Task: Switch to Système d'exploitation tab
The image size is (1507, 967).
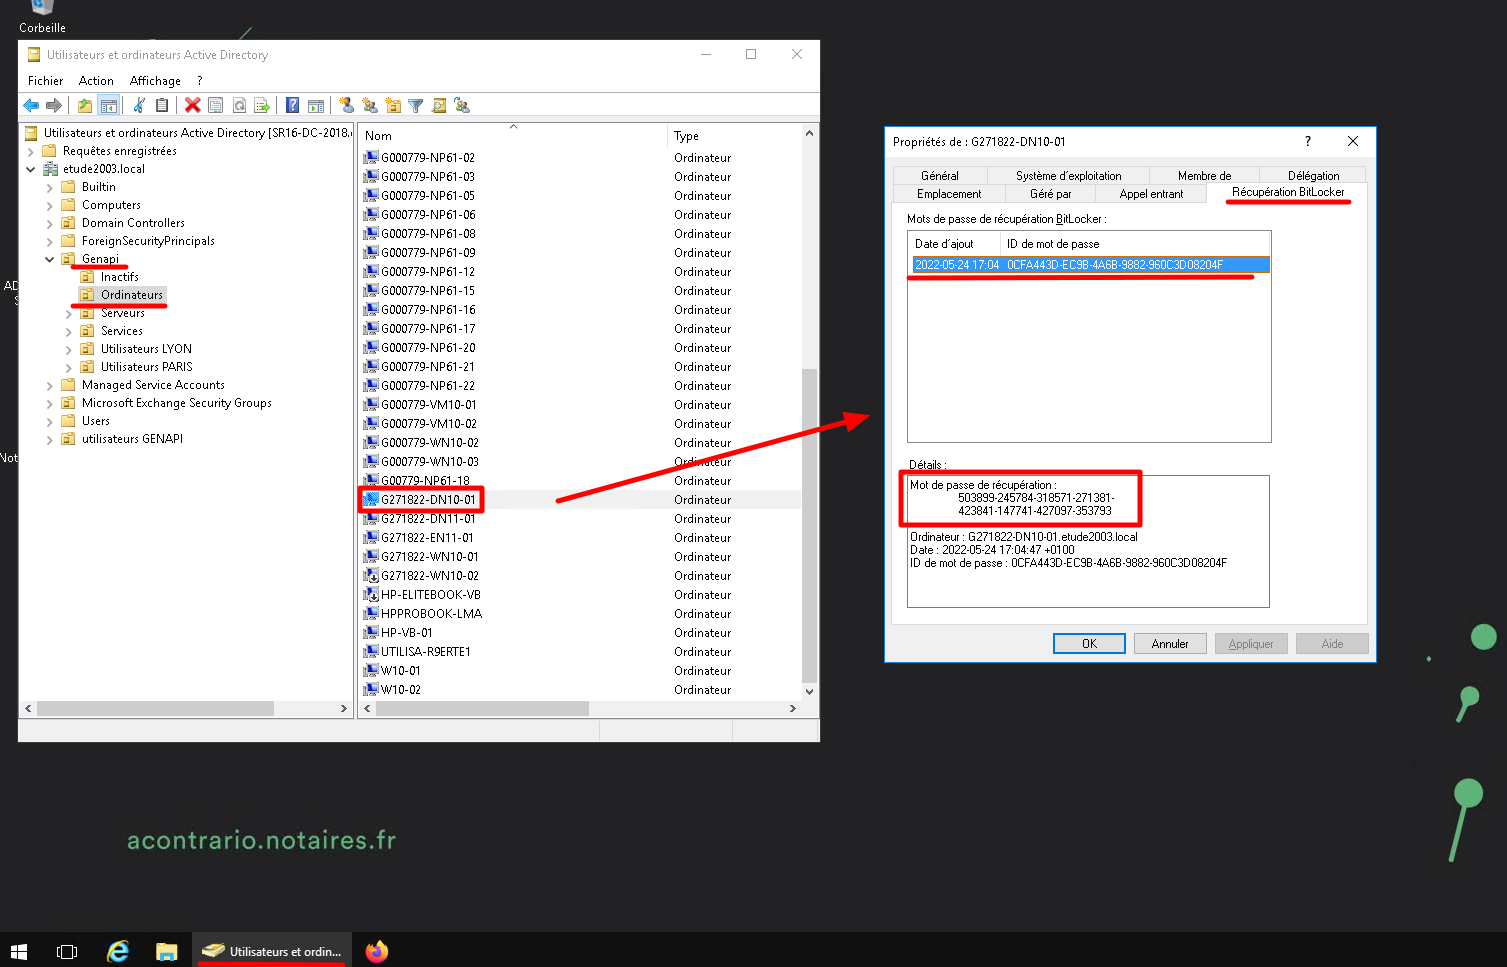Action: [1068, 175]
